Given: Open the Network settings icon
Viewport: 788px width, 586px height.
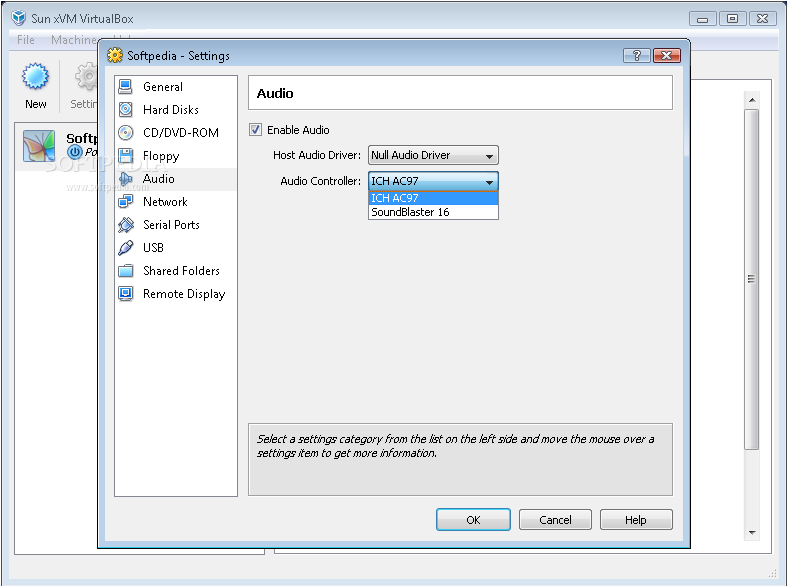Looking at the screenshot, I should pyautogui.click(x=125, y=202).
